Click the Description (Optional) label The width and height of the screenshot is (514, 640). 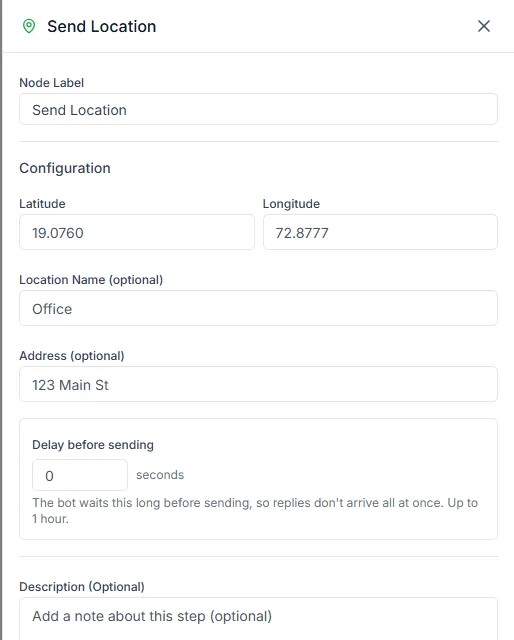[x=82, y=587]
